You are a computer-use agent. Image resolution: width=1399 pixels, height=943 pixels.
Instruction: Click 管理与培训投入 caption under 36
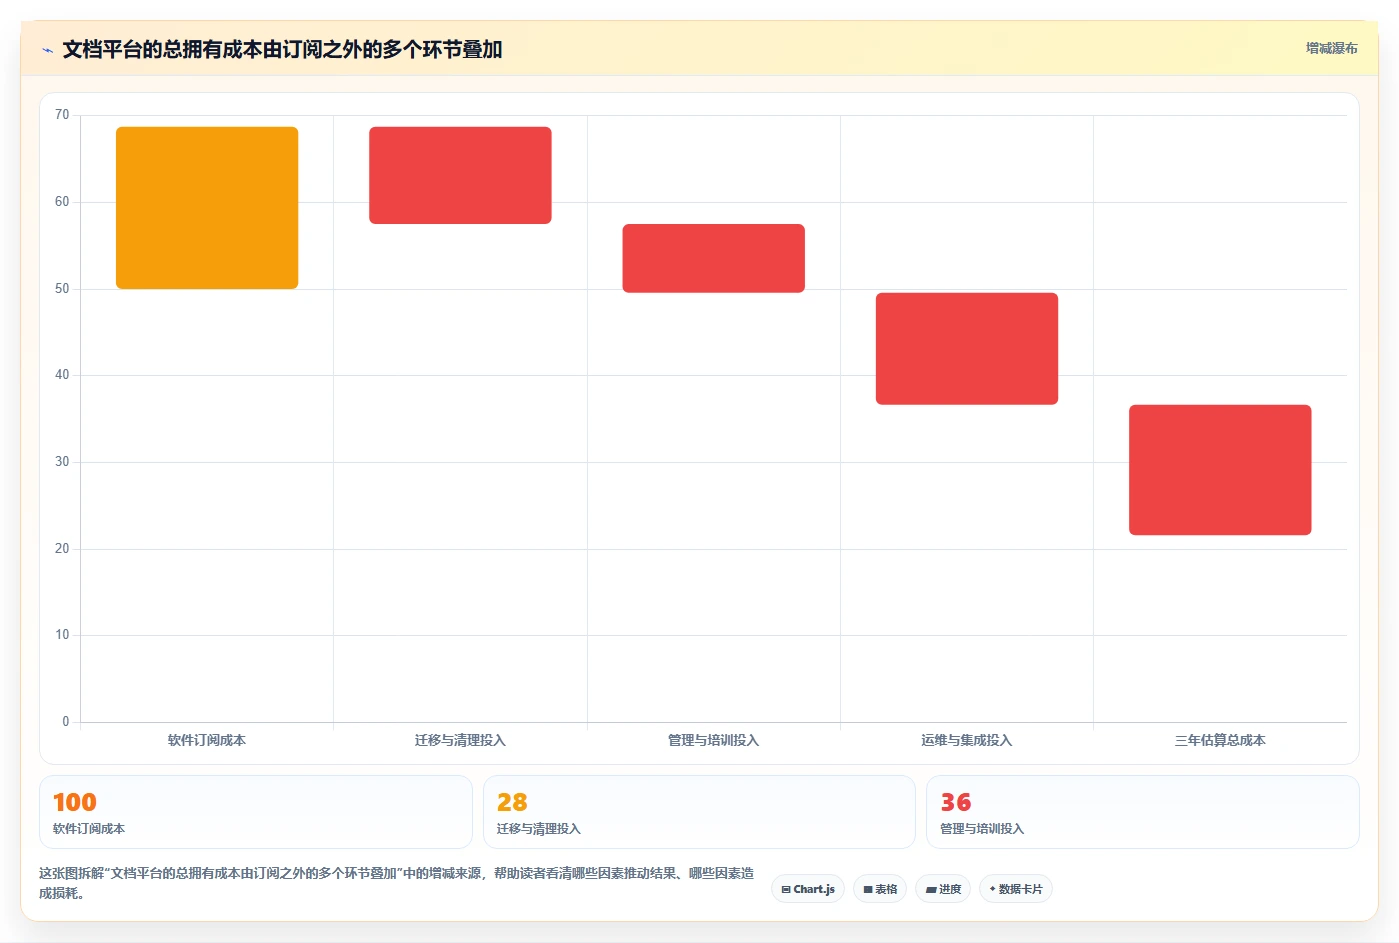tap(982, 829)
